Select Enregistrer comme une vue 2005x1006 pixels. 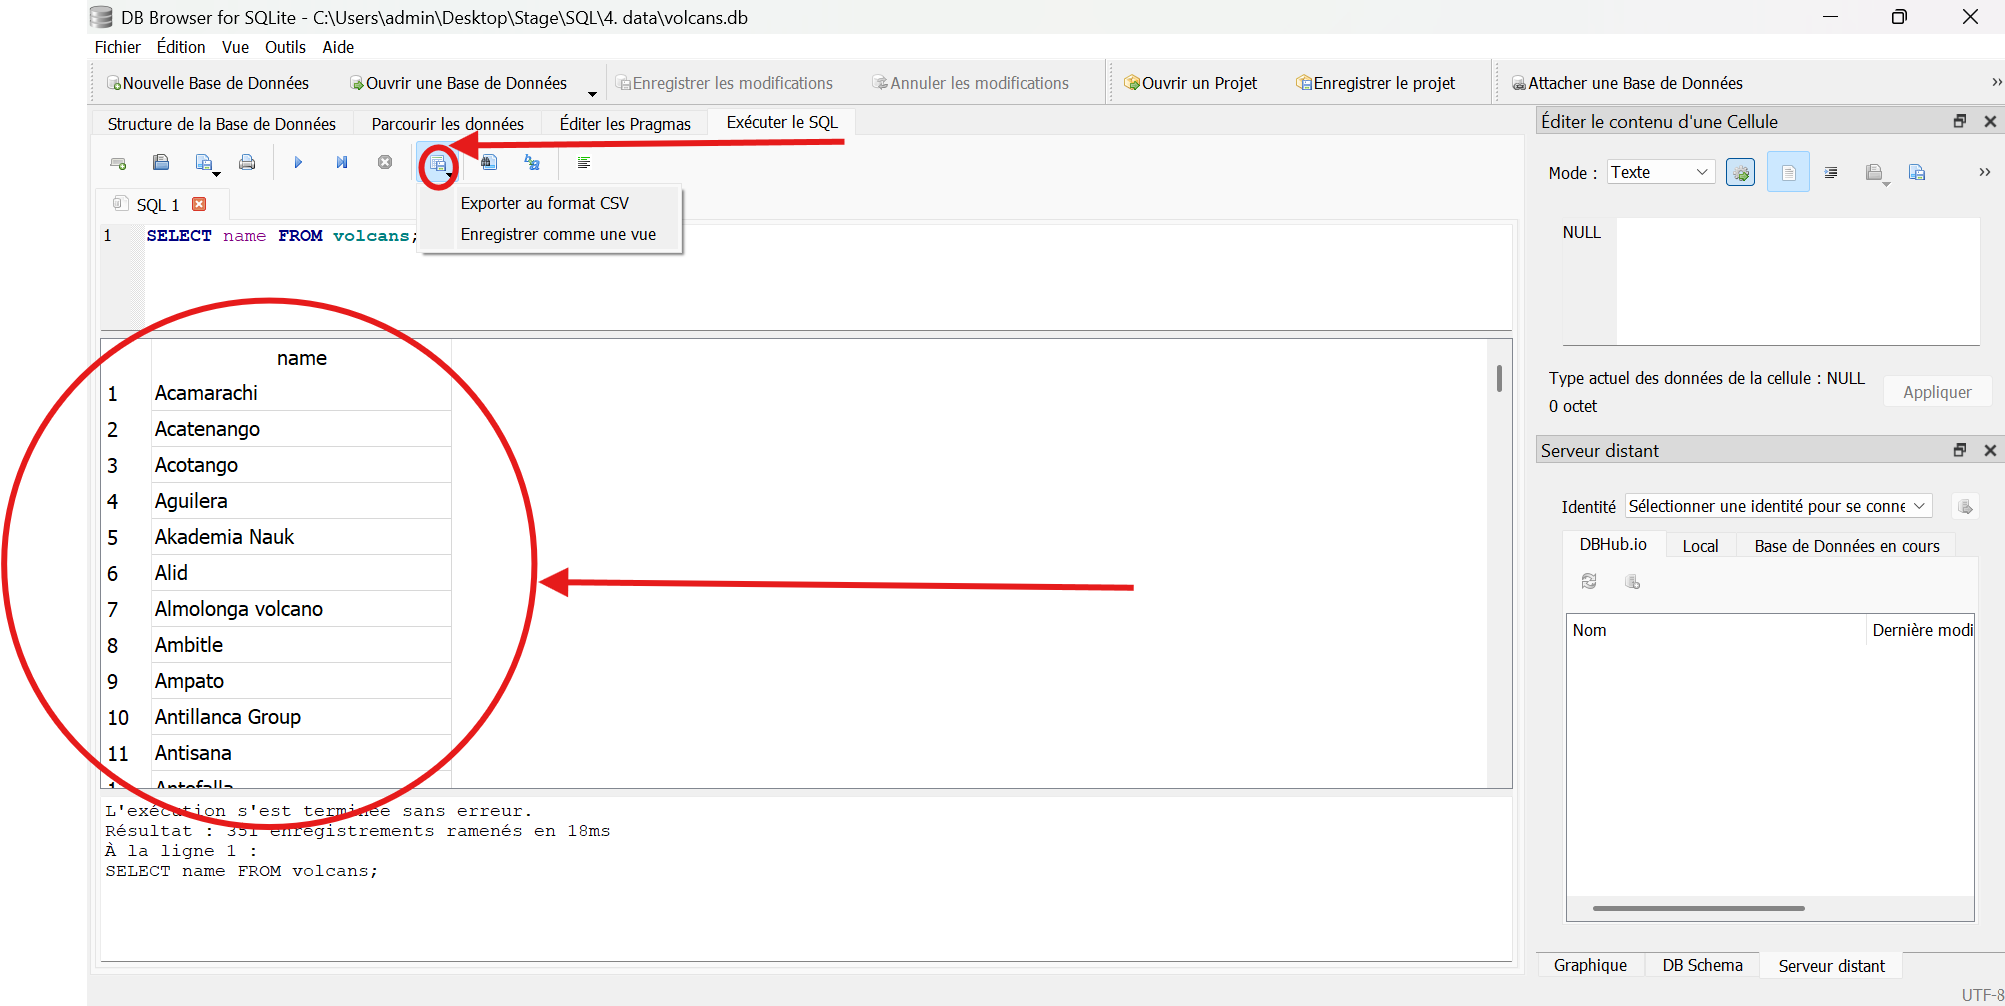tap(558, 234)
